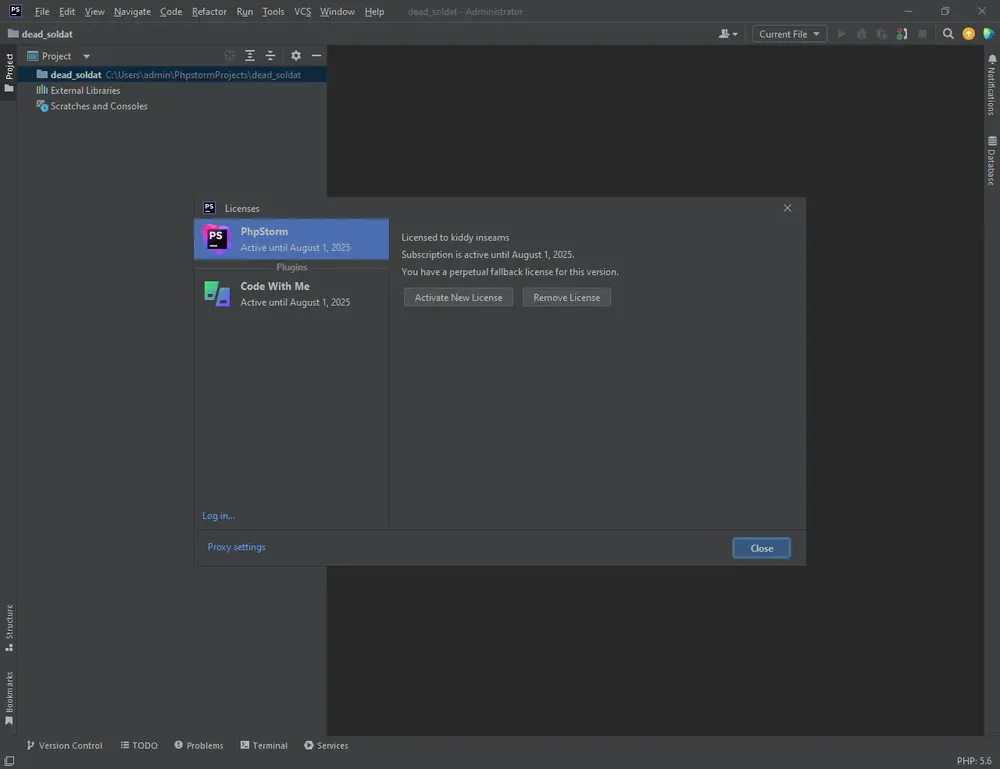Click the Remove License button
Viewport: 1000px width, 769px height.
click(x=566, y=297)
